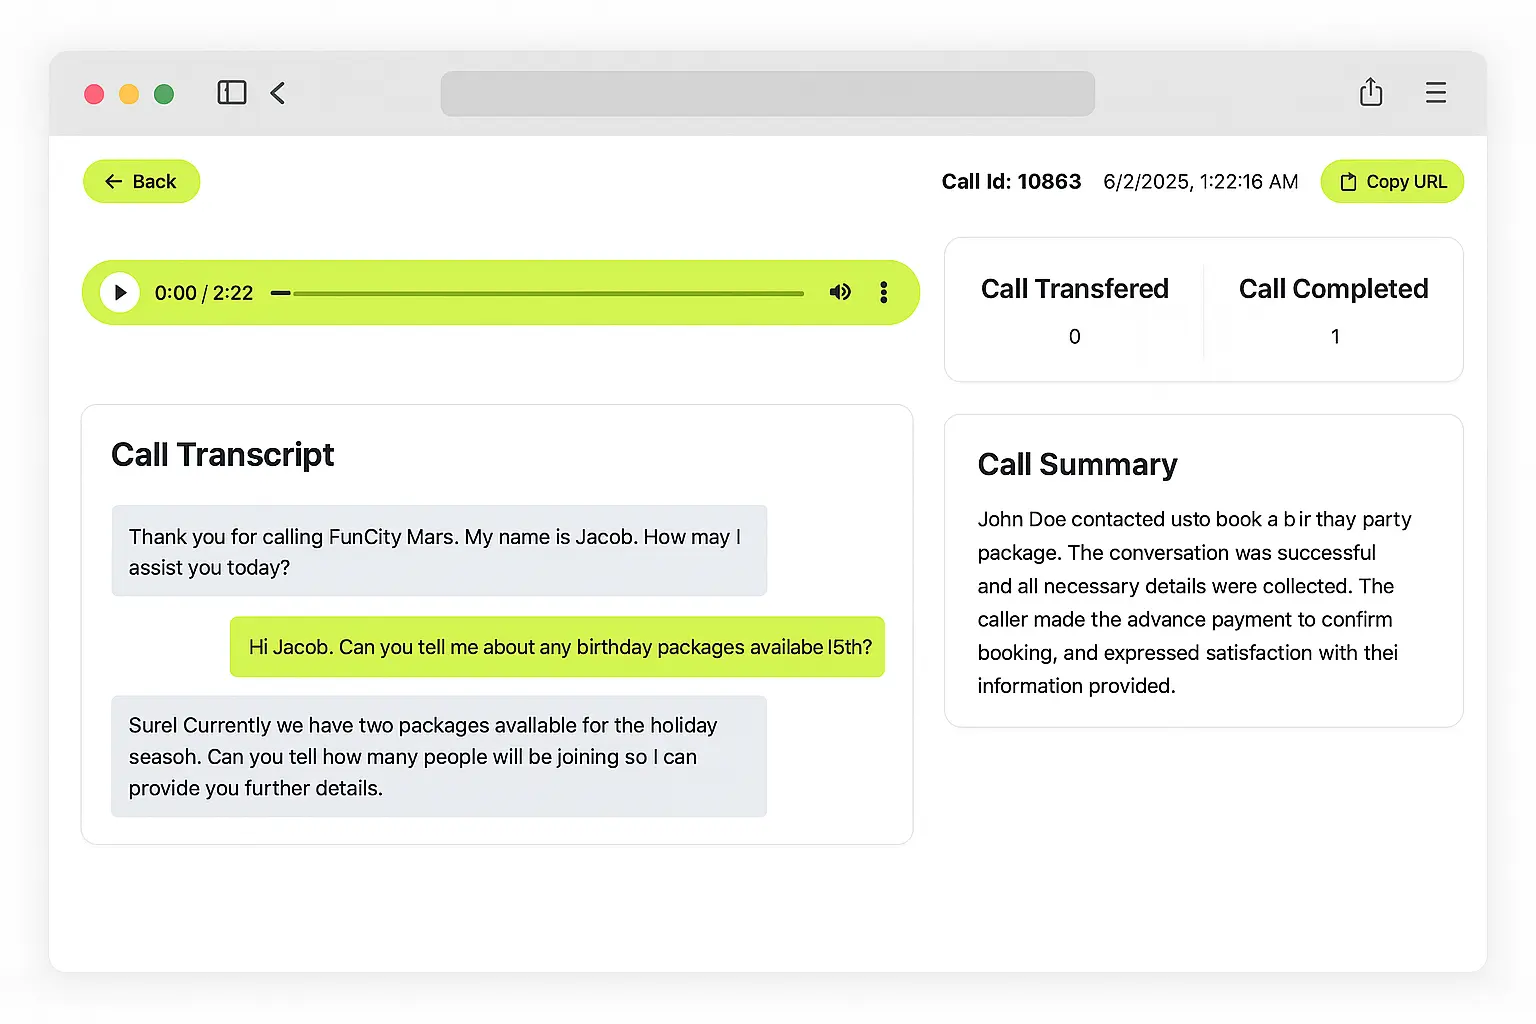Viewport: 1536px width, 1024px height.
Task: Play the call recording audio
Action: (x=120, y=292)
